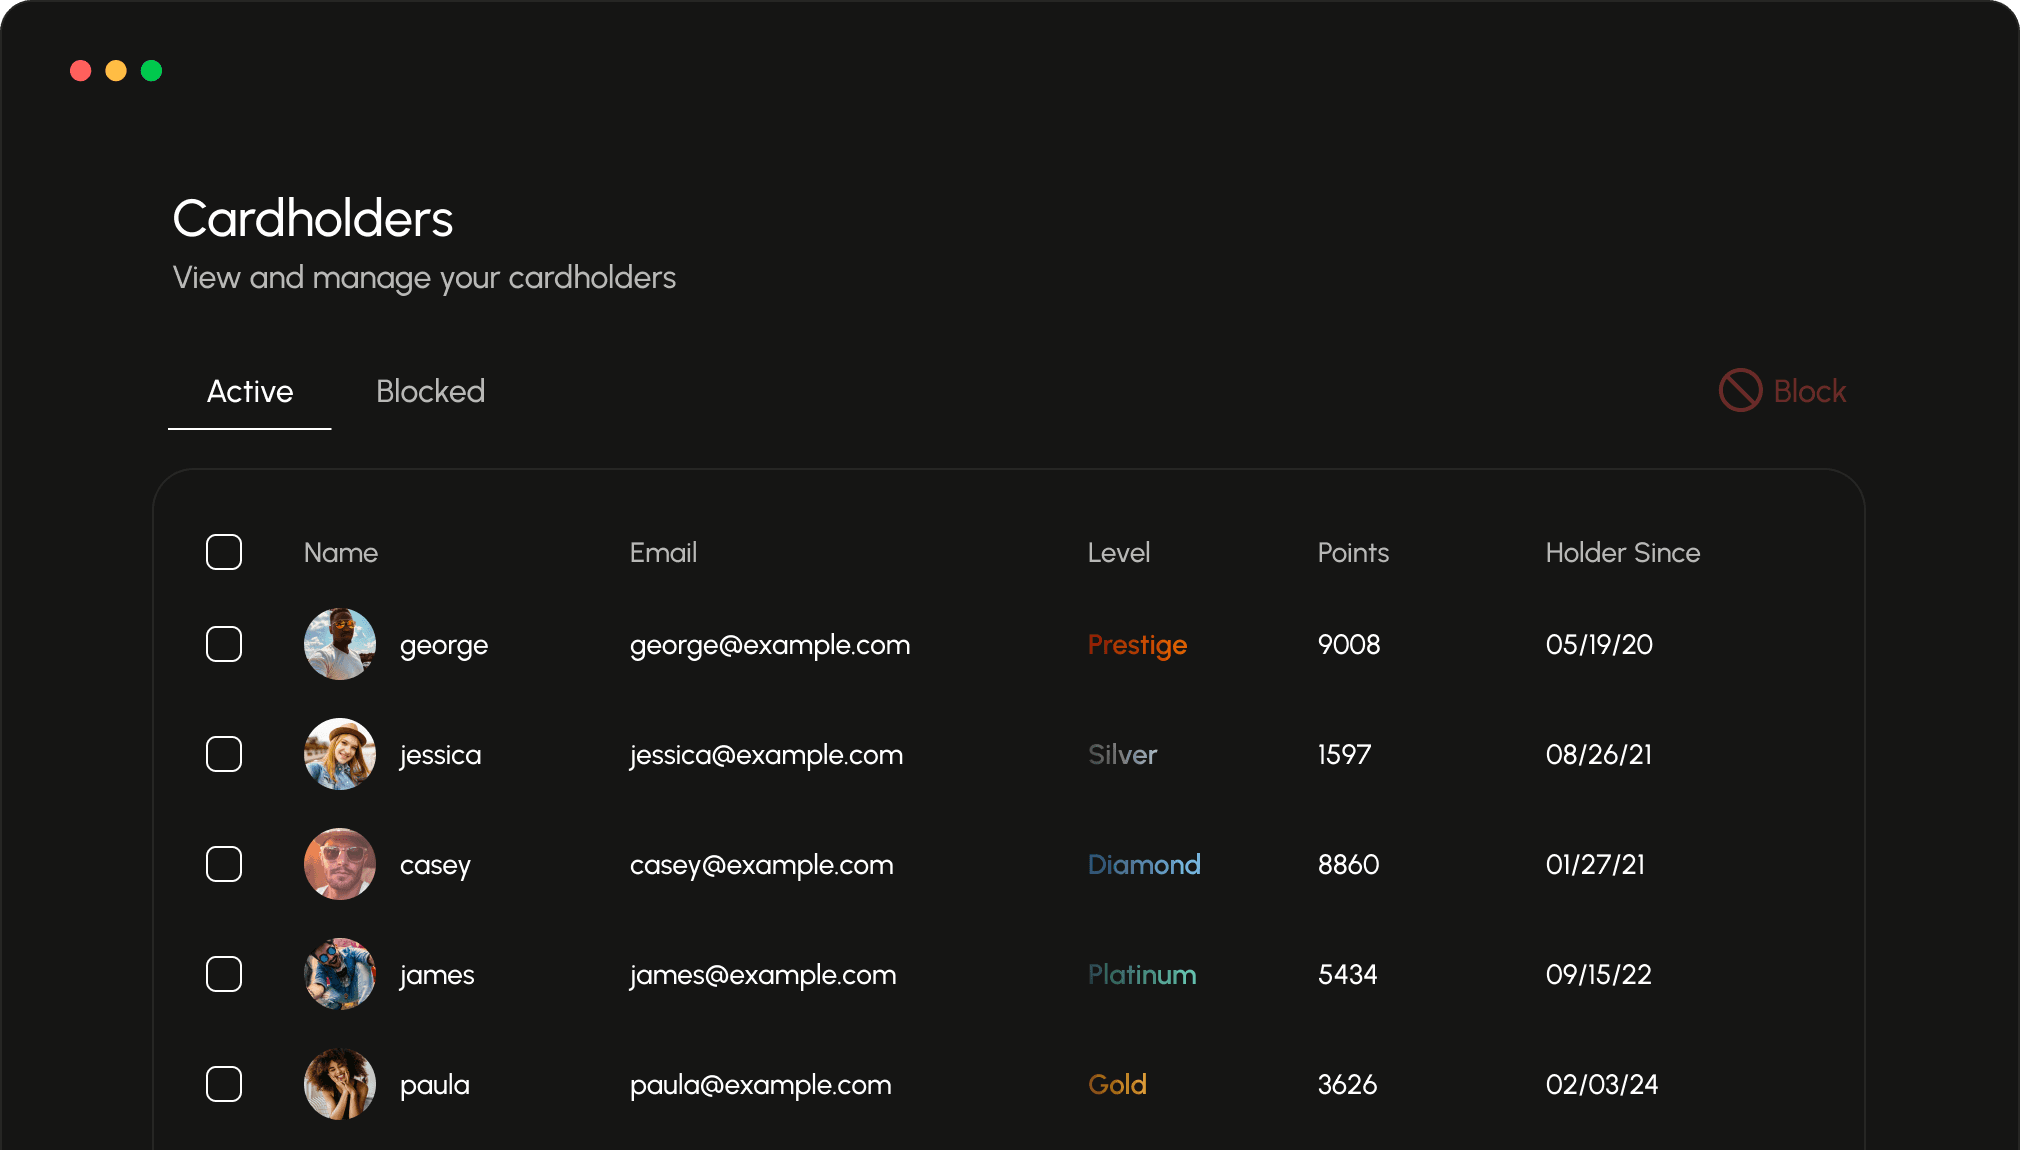Click the Email column header
Image resolution: width=2020 pixels, height=1150 pixels.
663,552
